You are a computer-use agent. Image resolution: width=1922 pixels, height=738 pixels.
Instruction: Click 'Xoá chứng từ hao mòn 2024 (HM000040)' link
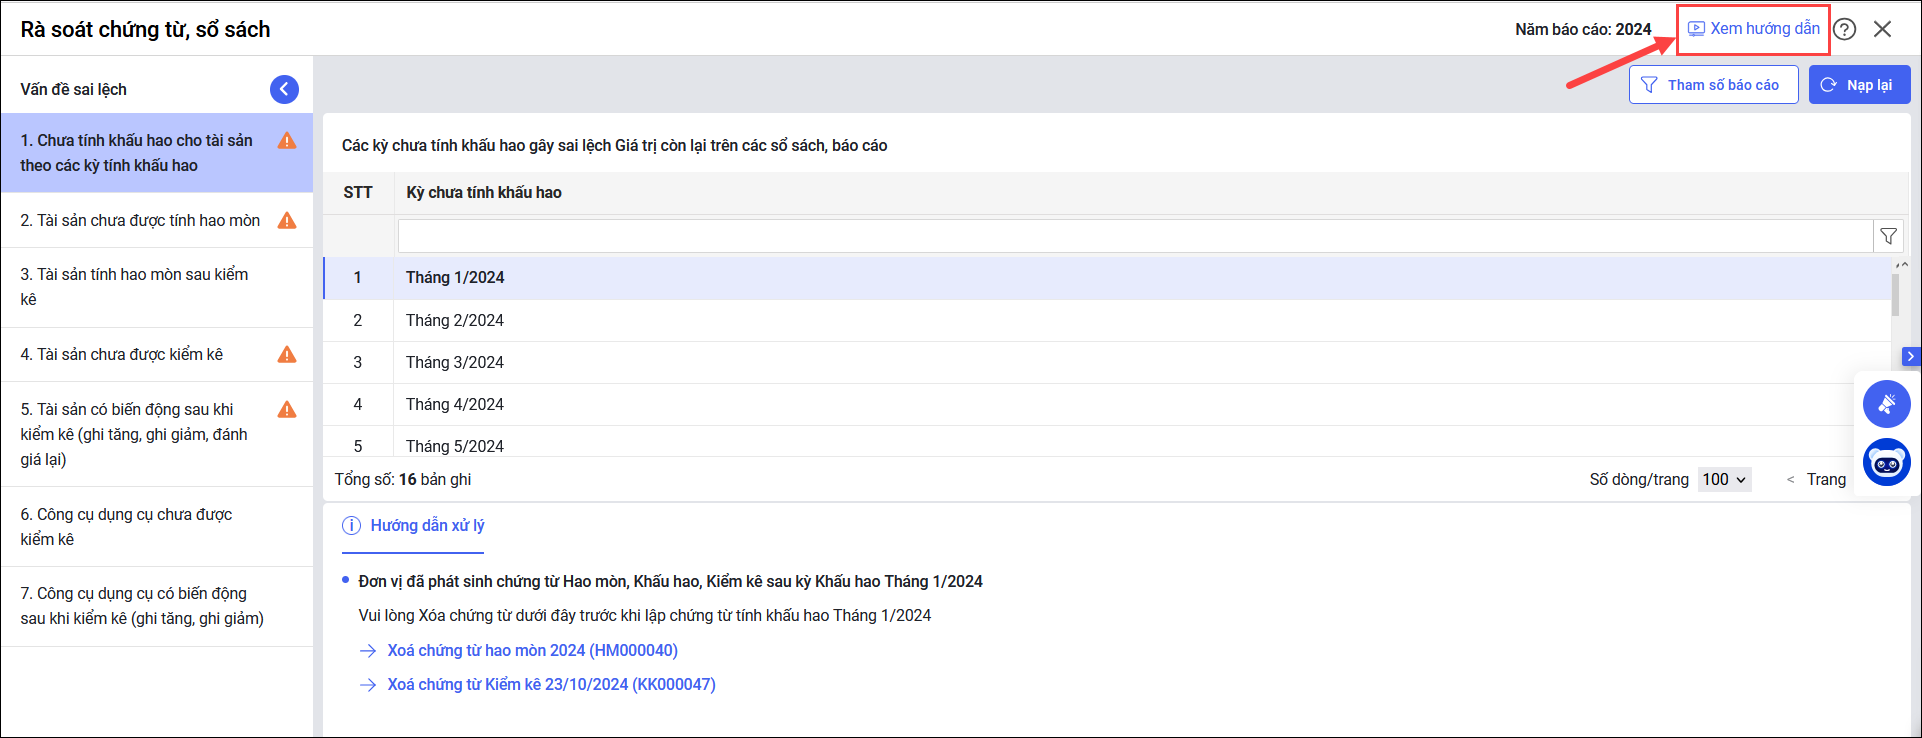point(532,650)
